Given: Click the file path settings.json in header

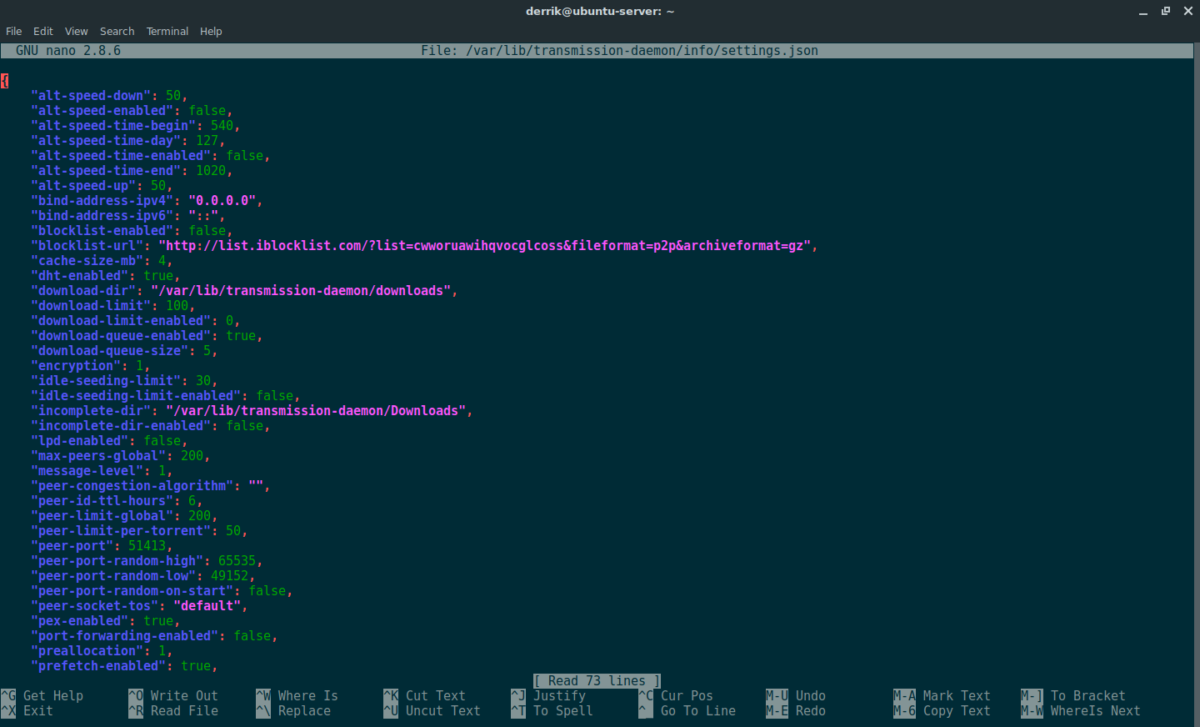Looking at the screenshot, I should [x=620, y=51].
